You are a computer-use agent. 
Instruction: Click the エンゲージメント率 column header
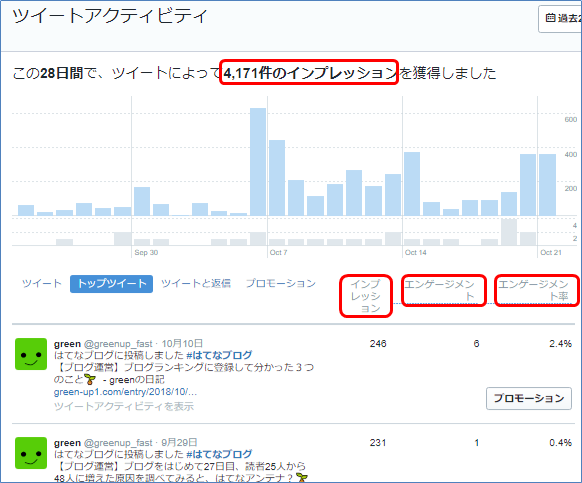(533, 290)
